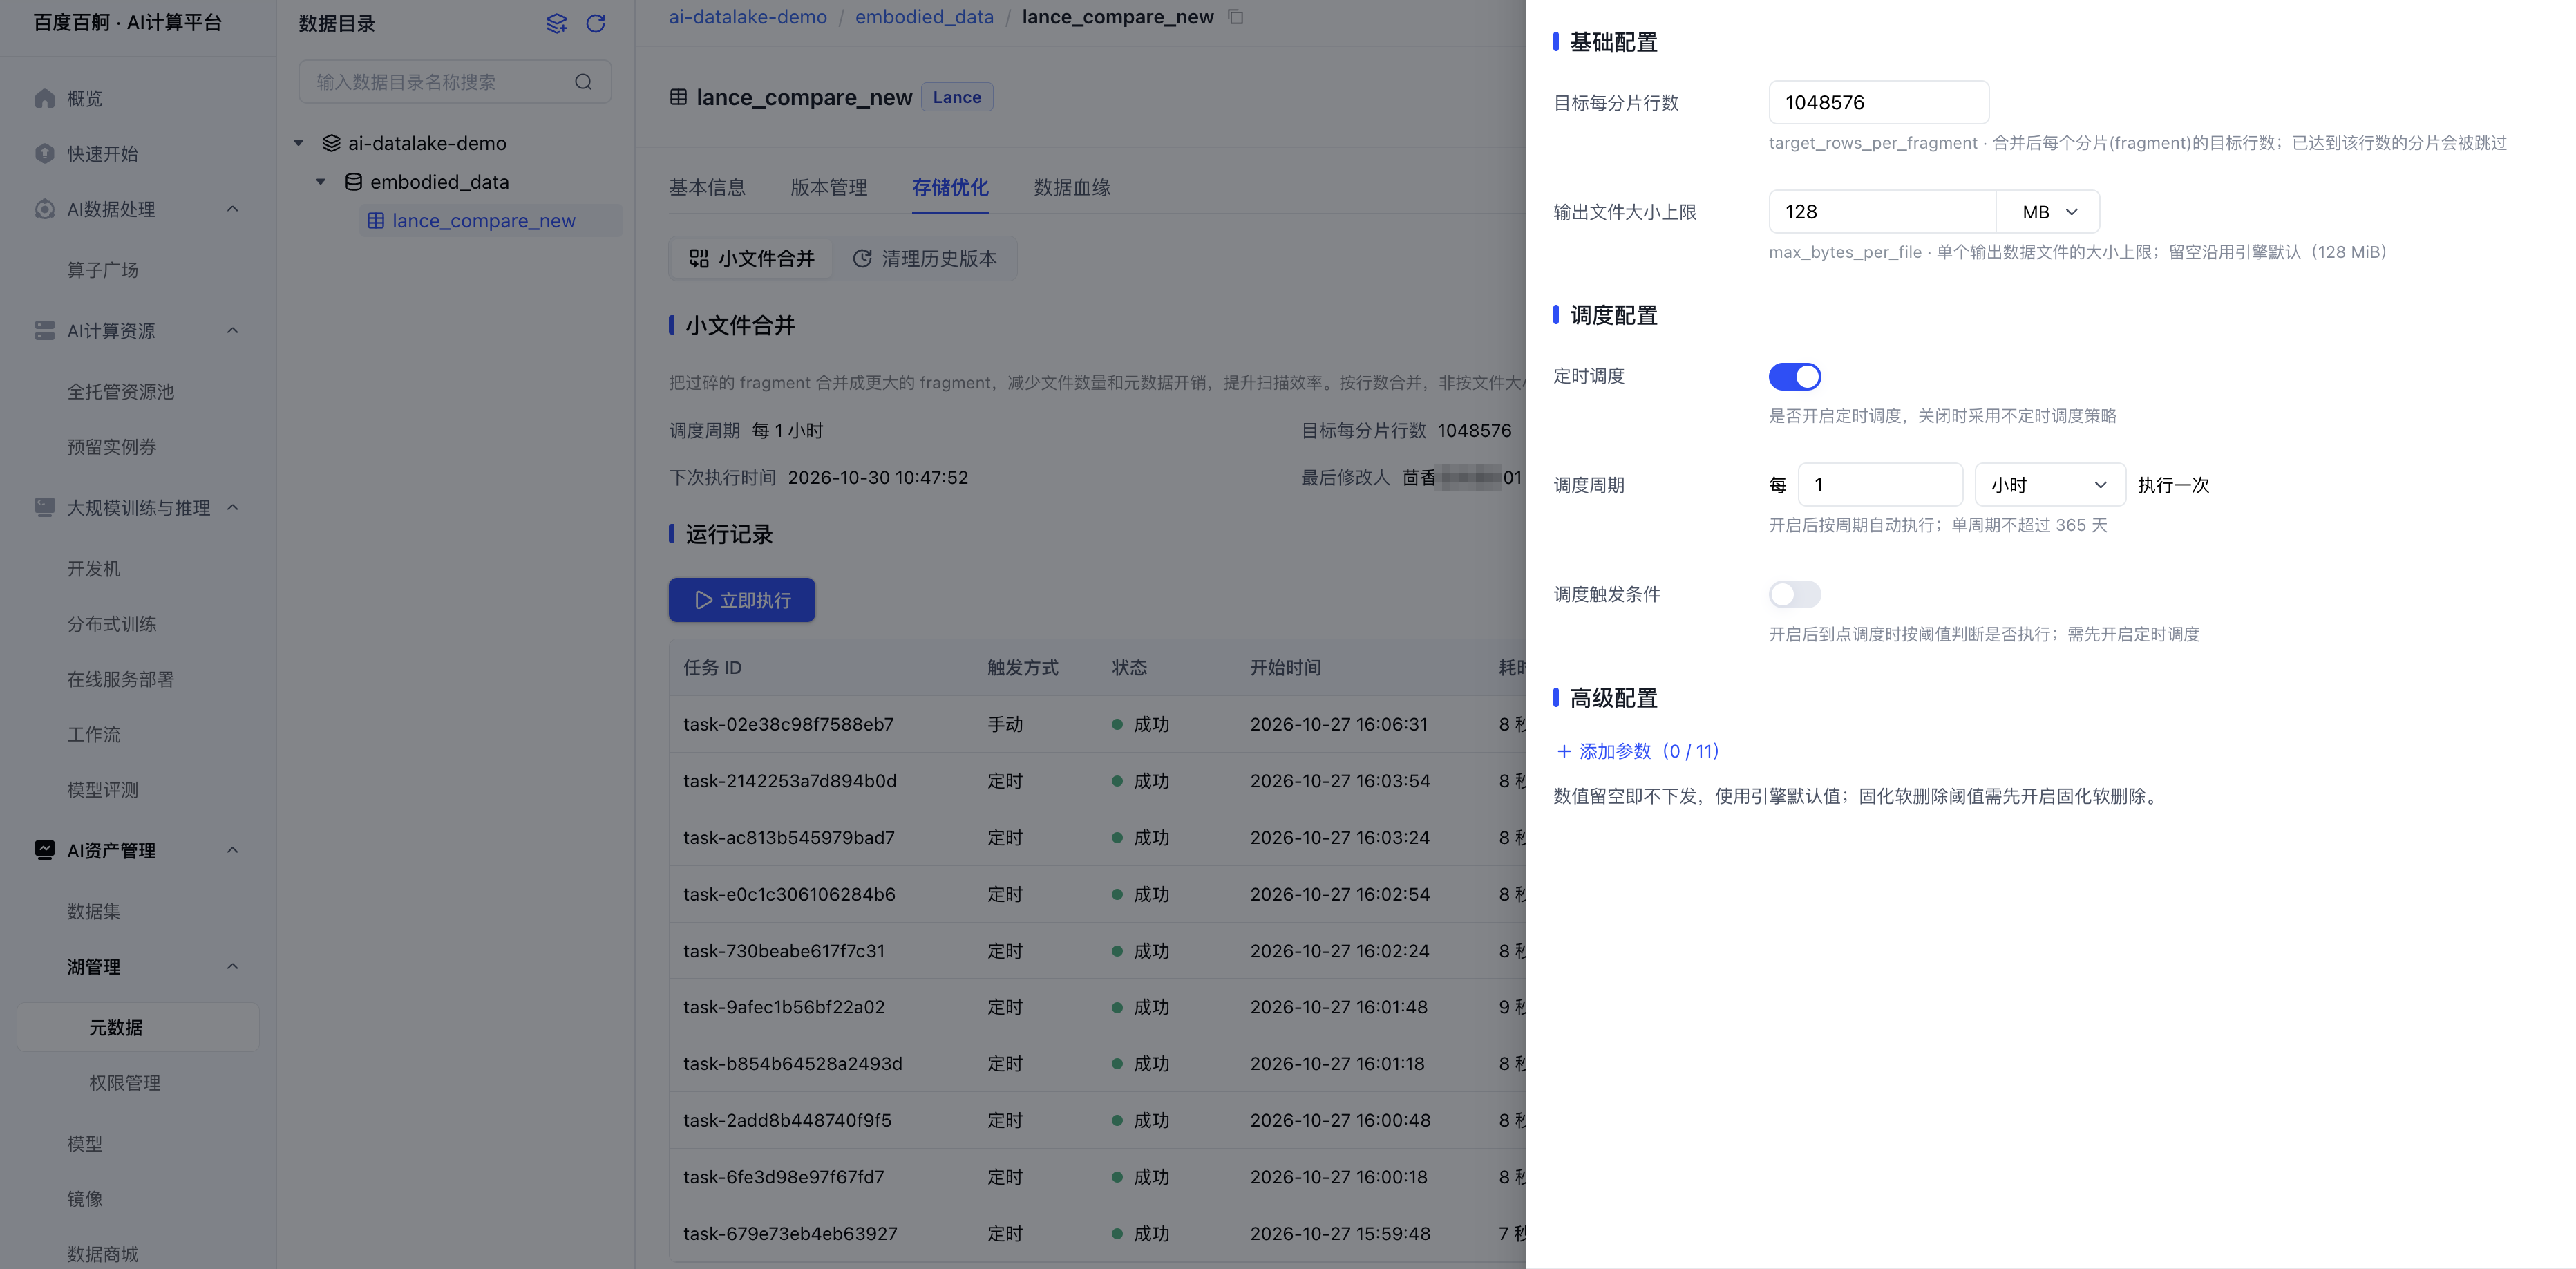Viewport: 2576px width, 1269px height.
Task: Switch to the 数据血缘 tab
Action: coord(1072,187)
